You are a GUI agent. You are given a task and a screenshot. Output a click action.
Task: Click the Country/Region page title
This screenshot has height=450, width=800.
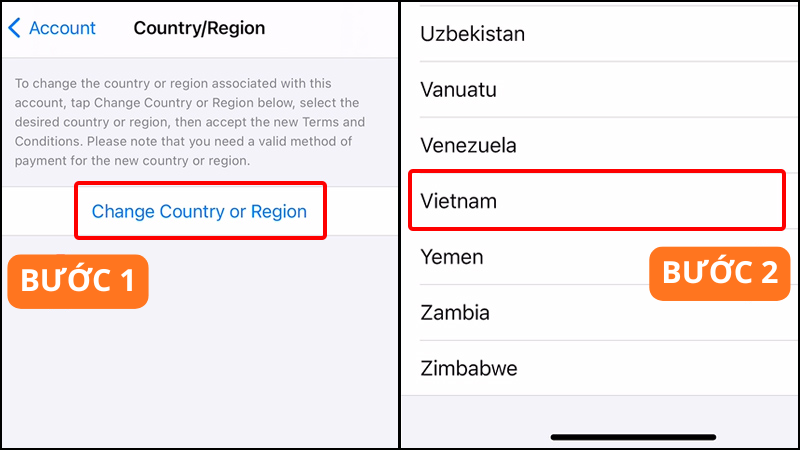tap(200, 28)
